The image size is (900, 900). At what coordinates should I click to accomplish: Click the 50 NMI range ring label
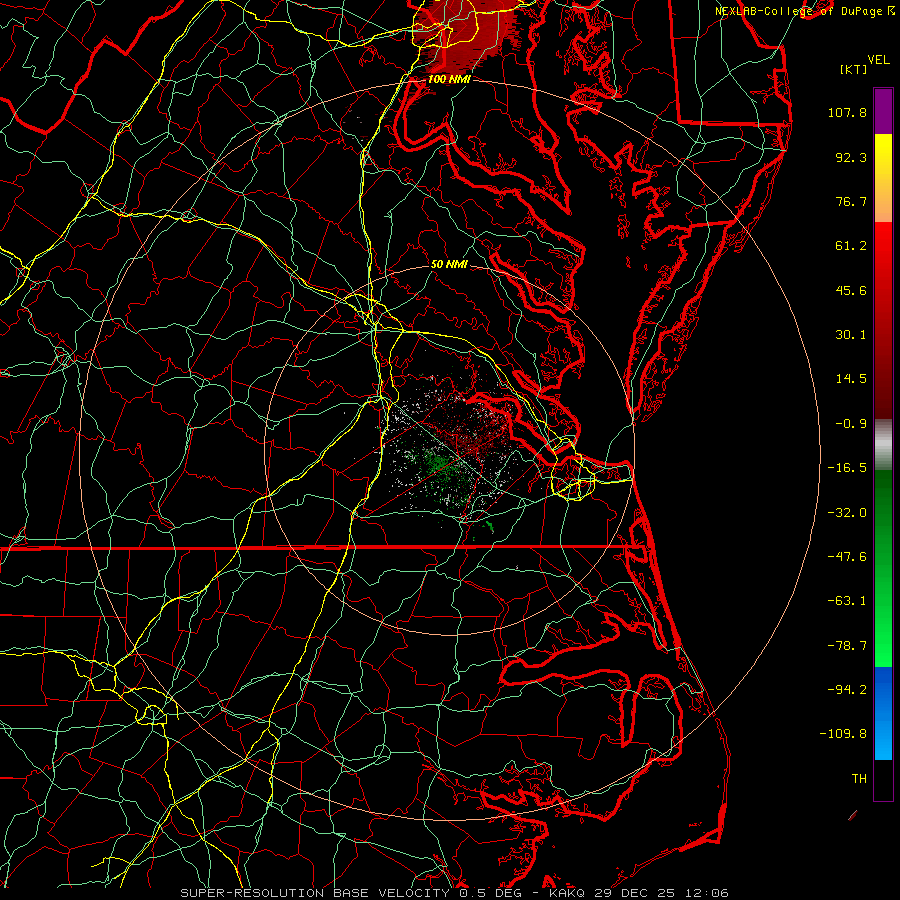449,264
